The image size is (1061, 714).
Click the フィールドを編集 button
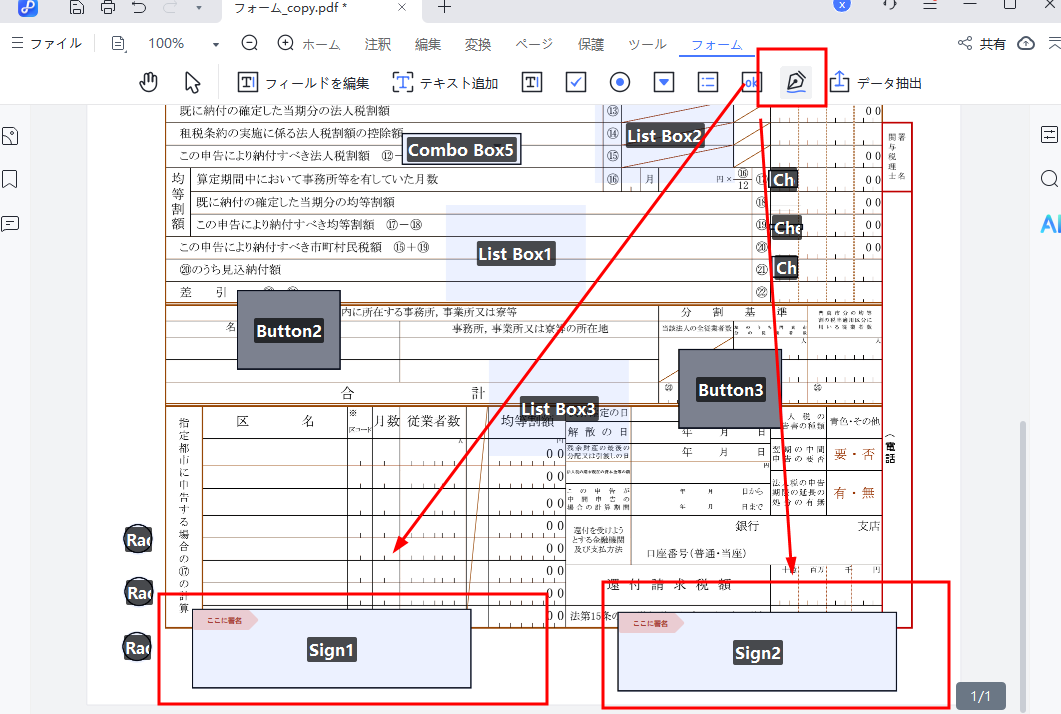304,83
